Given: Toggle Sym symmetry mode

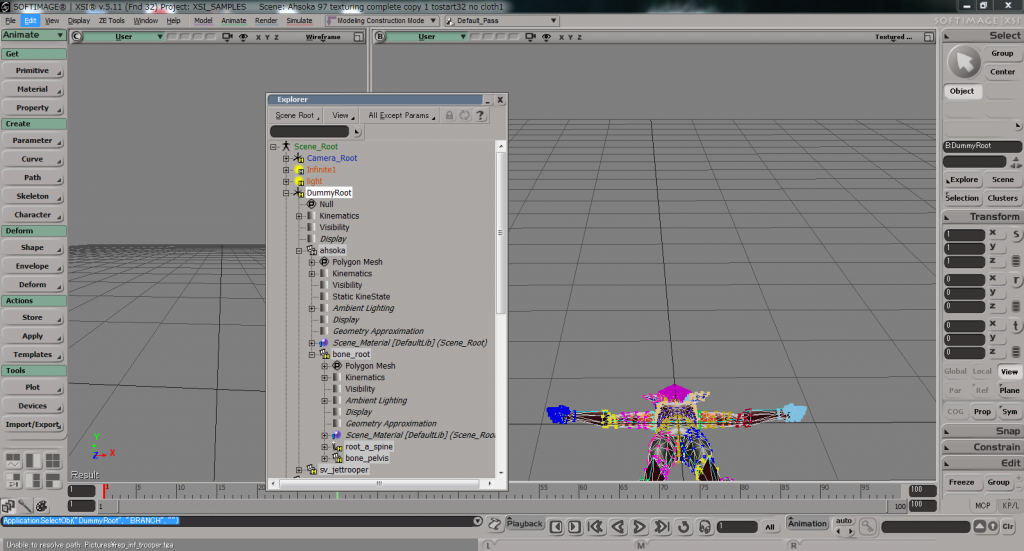Looking at the screenshot, I should click(x=1010, y=412).
